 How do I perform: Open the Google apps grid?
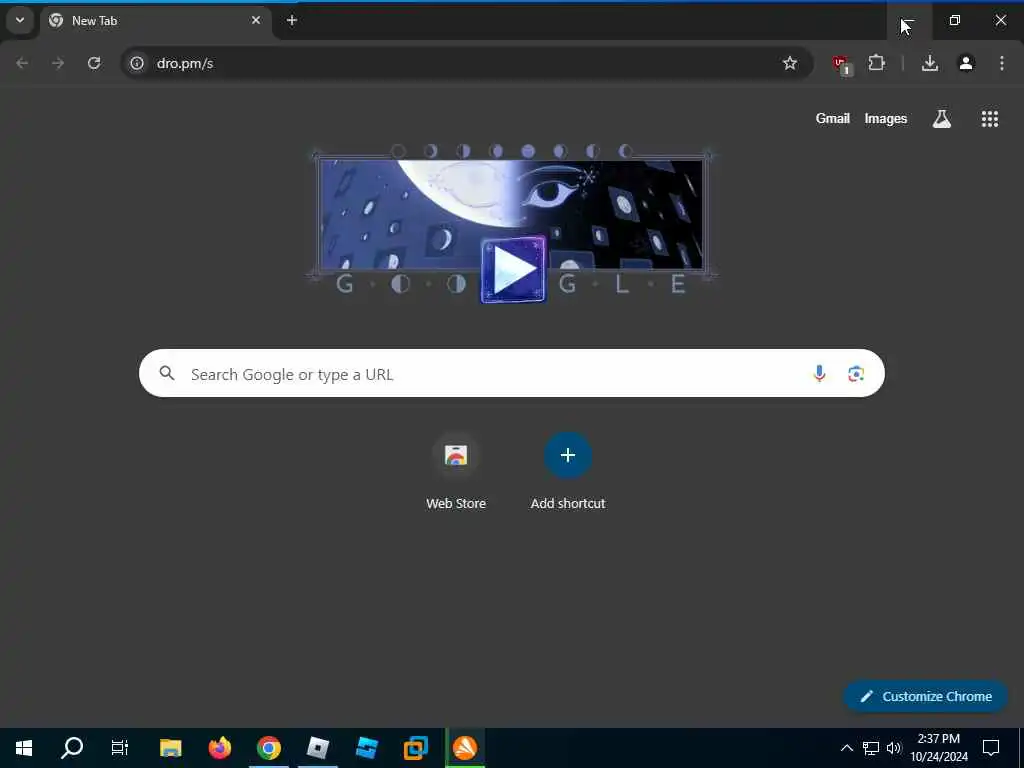989,118
